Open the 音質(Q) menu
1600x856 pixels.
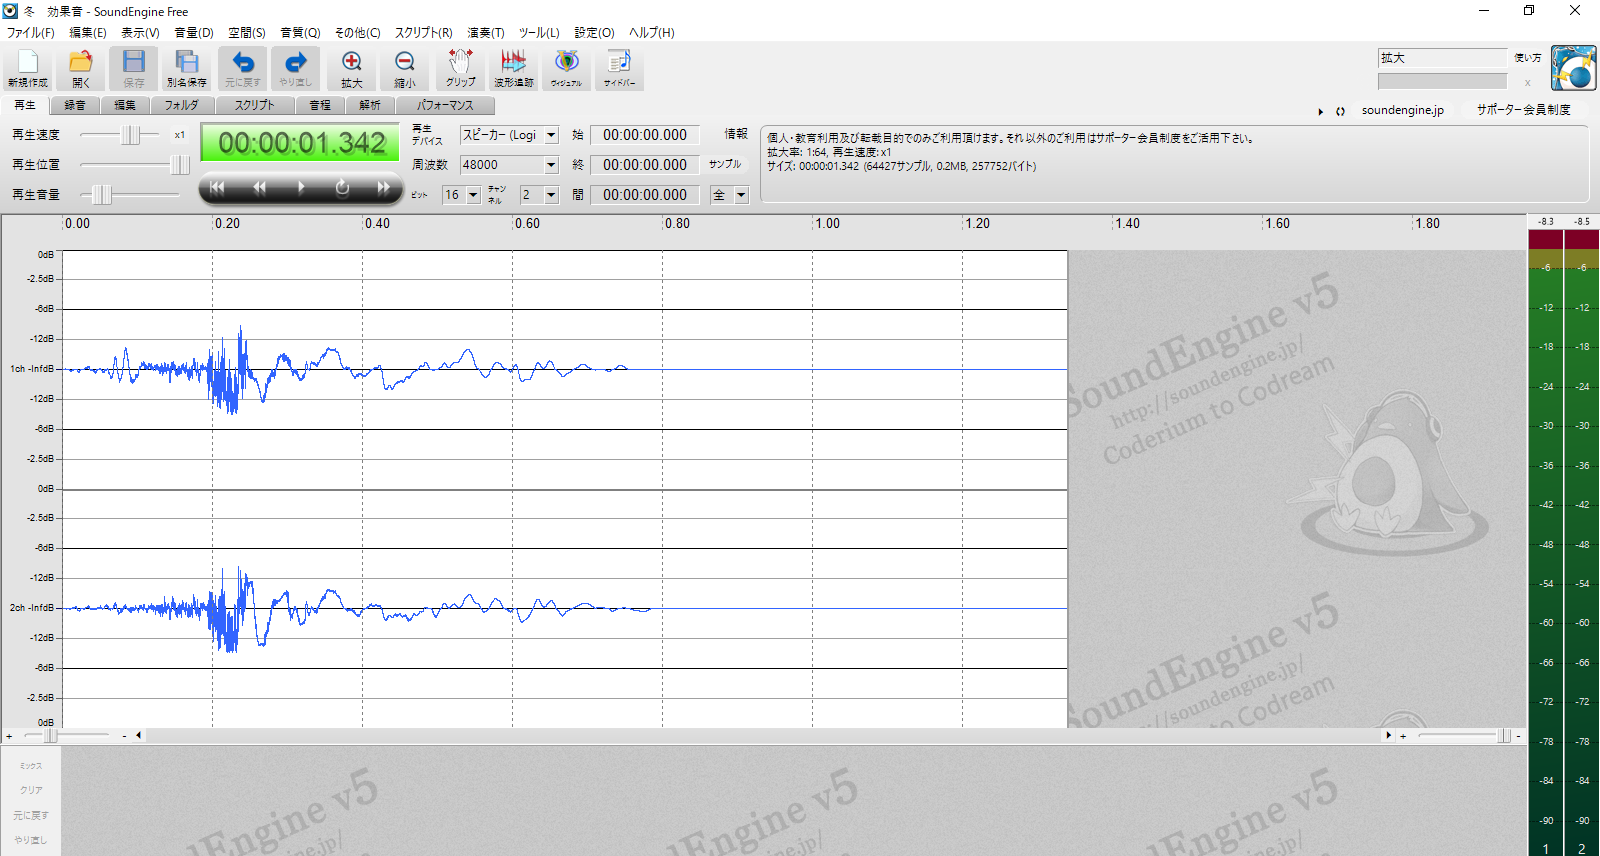[300, 33]
